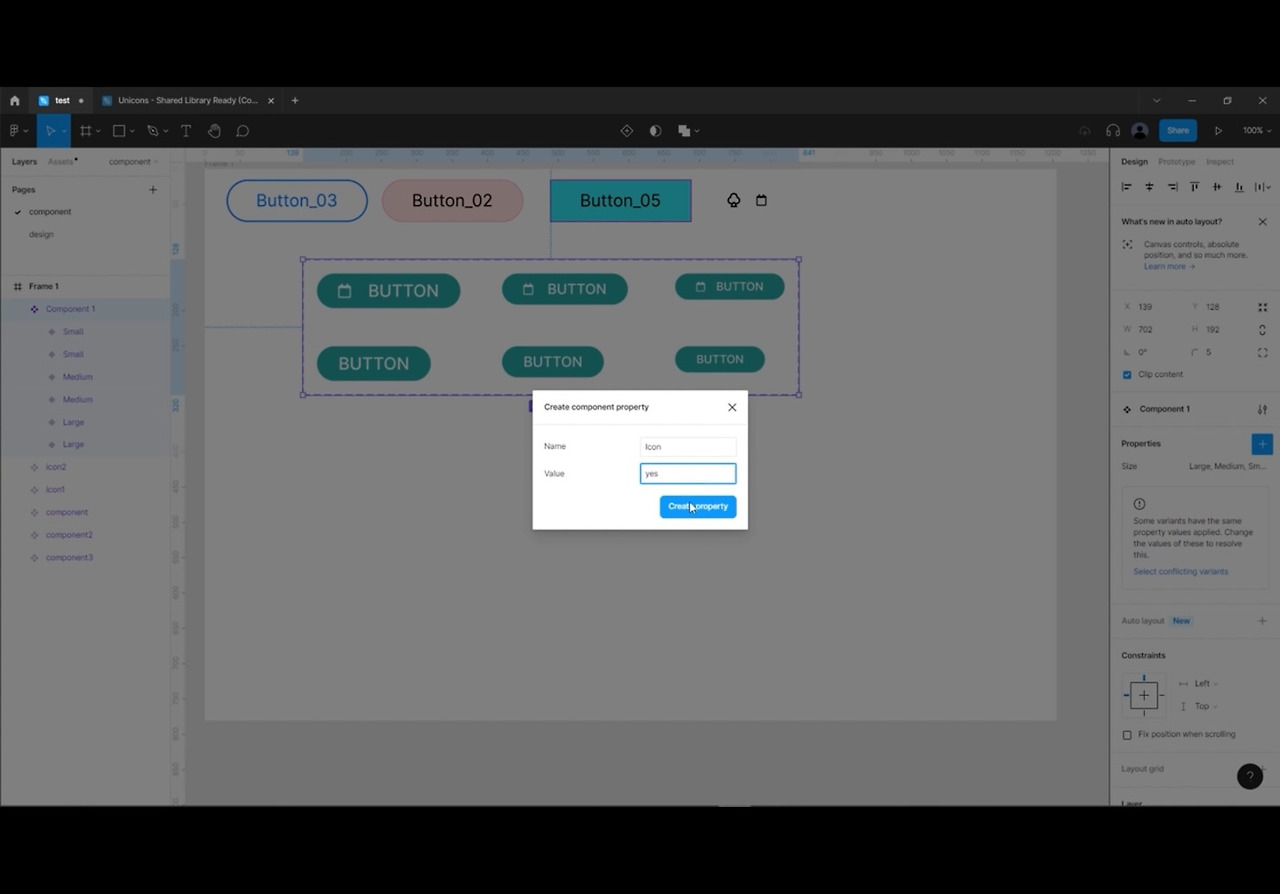Image resolution: width=1280 pixels, height=894 pixels.
Task: Select the Text tool
Action: (186, 131)
